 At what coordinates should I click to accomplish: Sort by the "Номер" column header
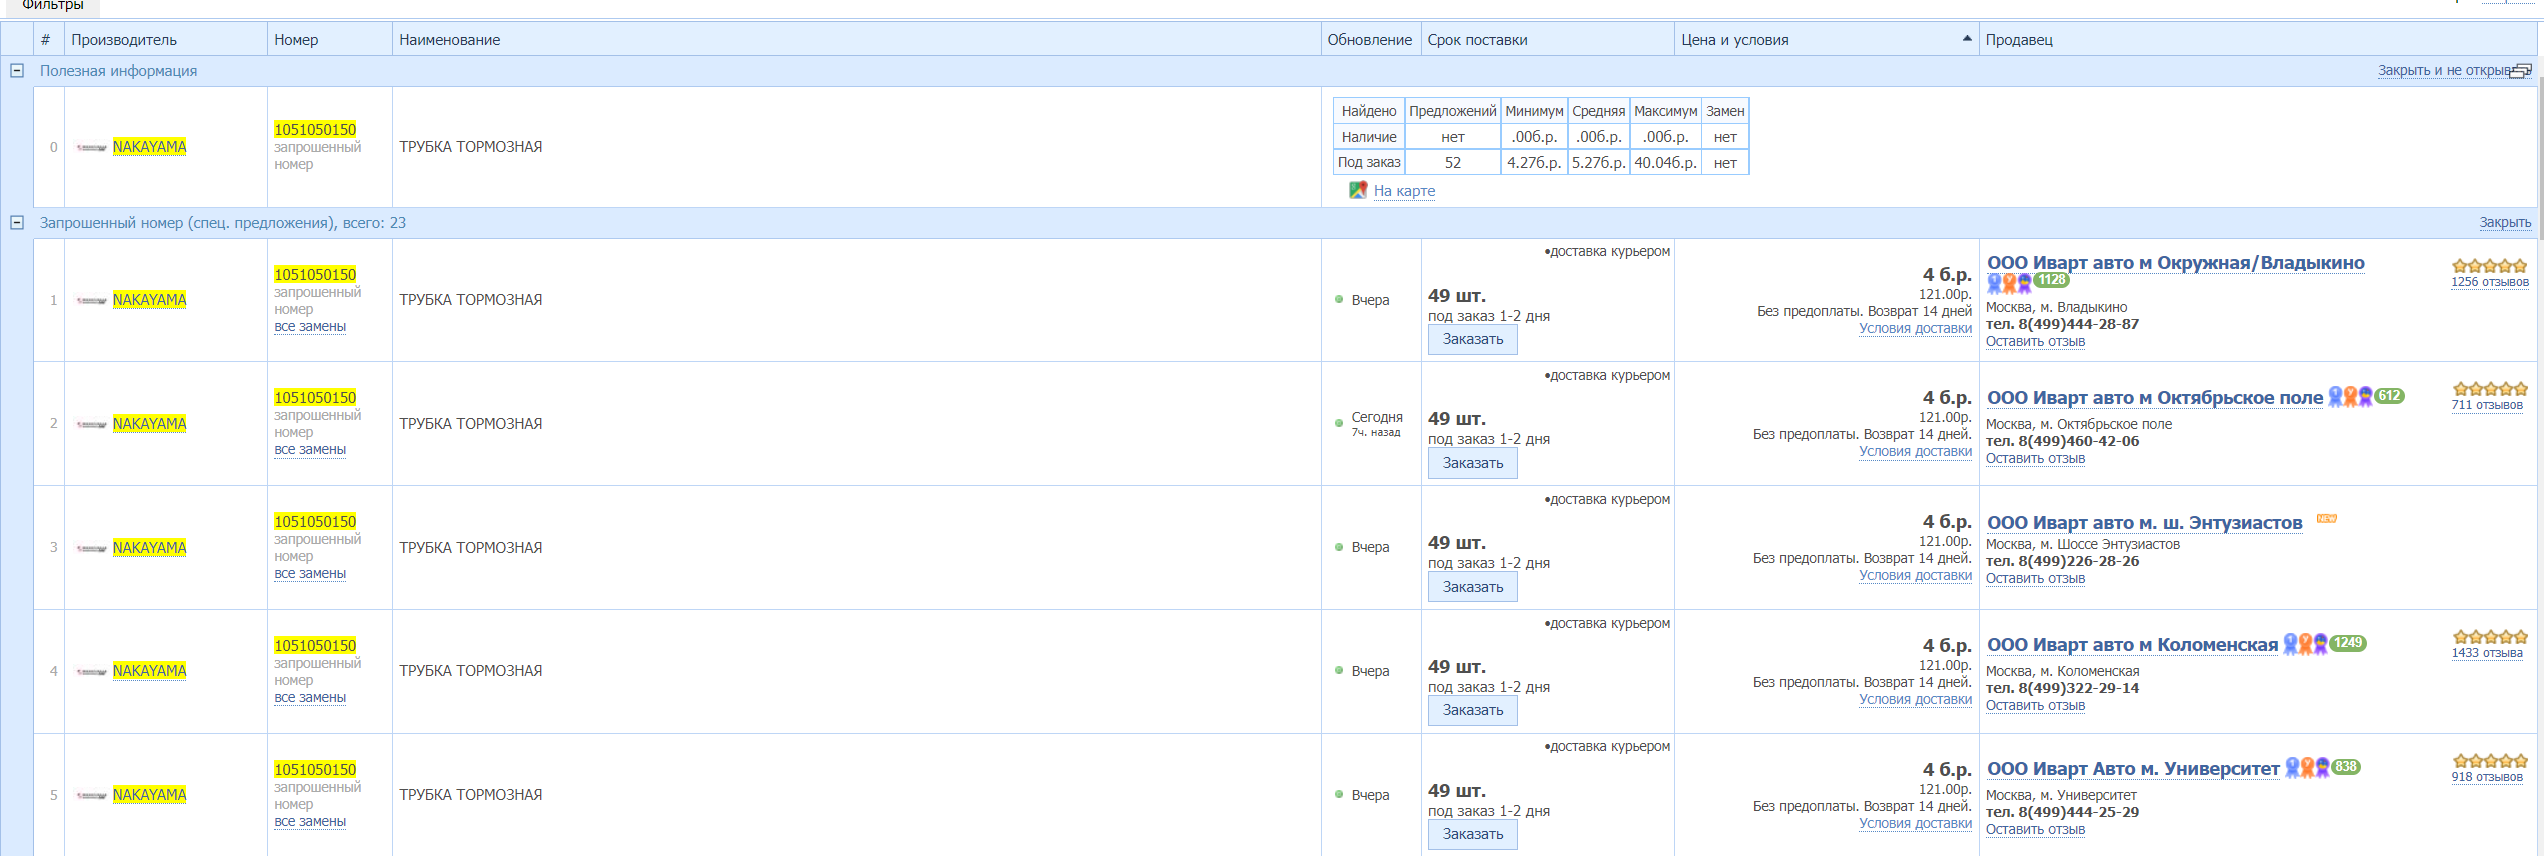click(330, 39)
